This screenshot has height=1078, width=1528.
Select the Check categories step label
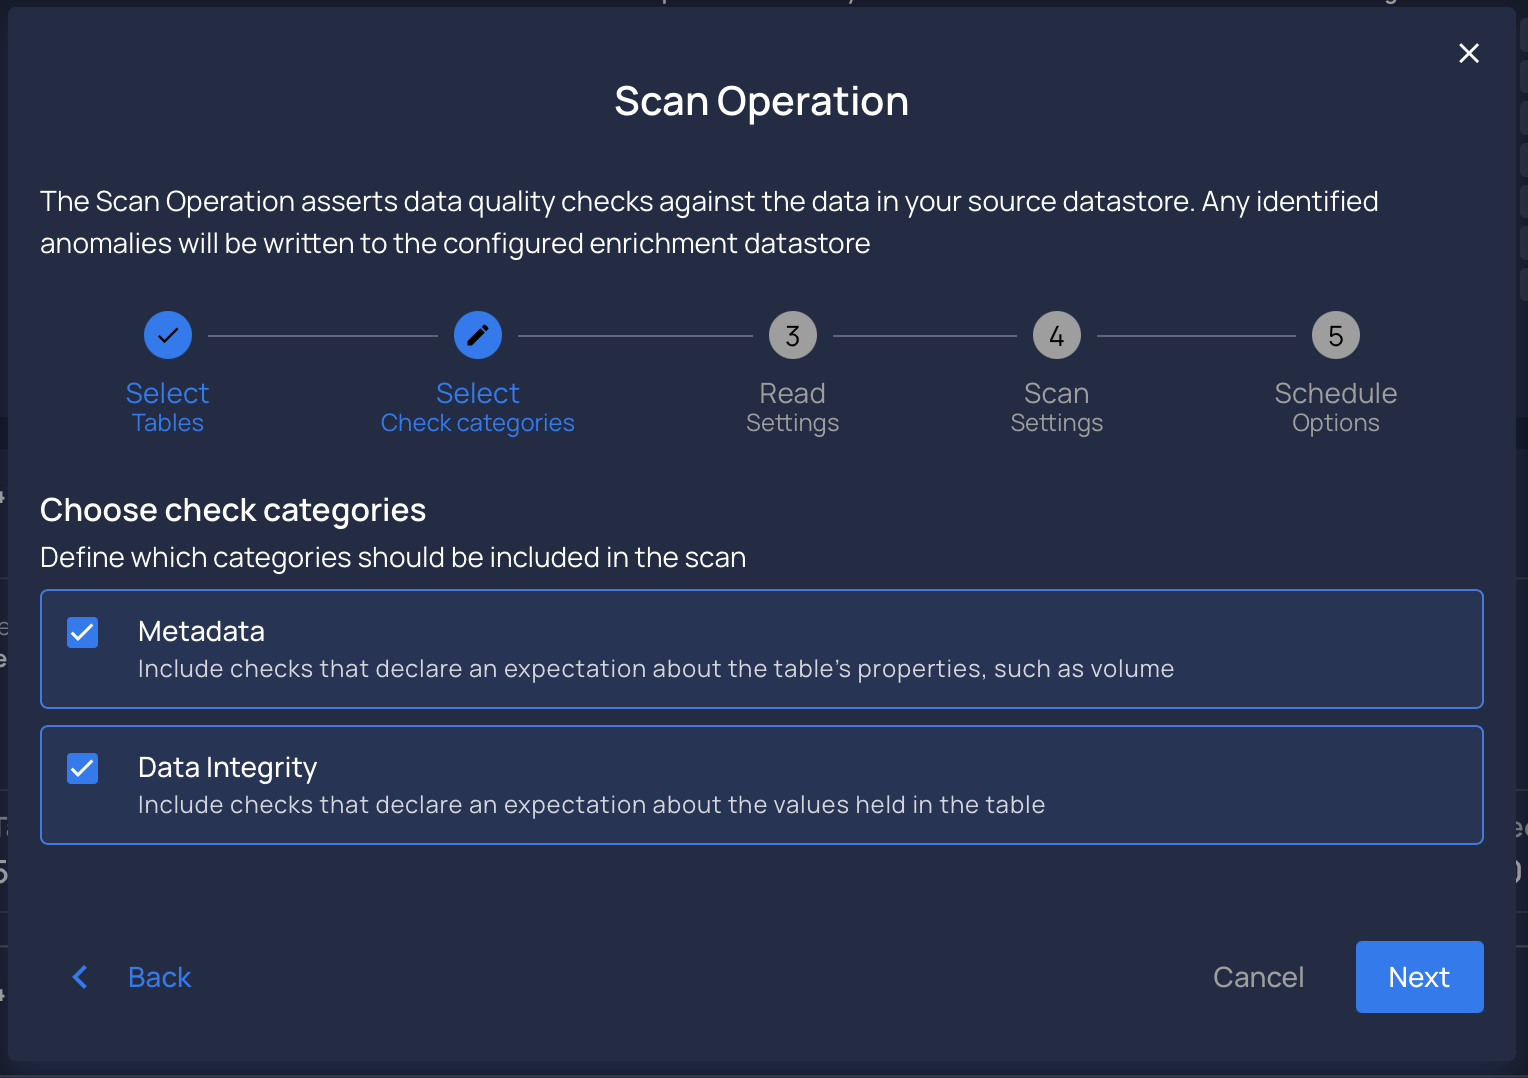coord(478,407)
